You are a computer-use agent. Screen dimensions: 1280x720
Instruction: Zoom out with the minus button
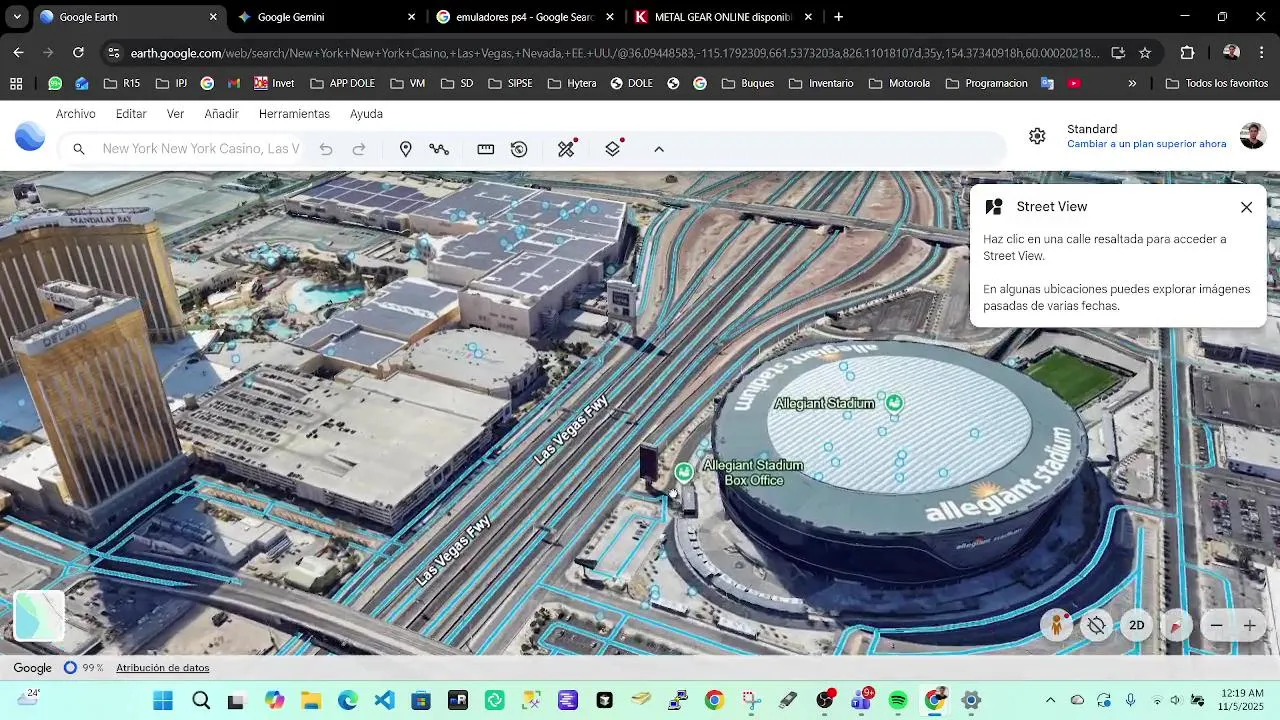pyautogui.click(x=1216, y=626)
